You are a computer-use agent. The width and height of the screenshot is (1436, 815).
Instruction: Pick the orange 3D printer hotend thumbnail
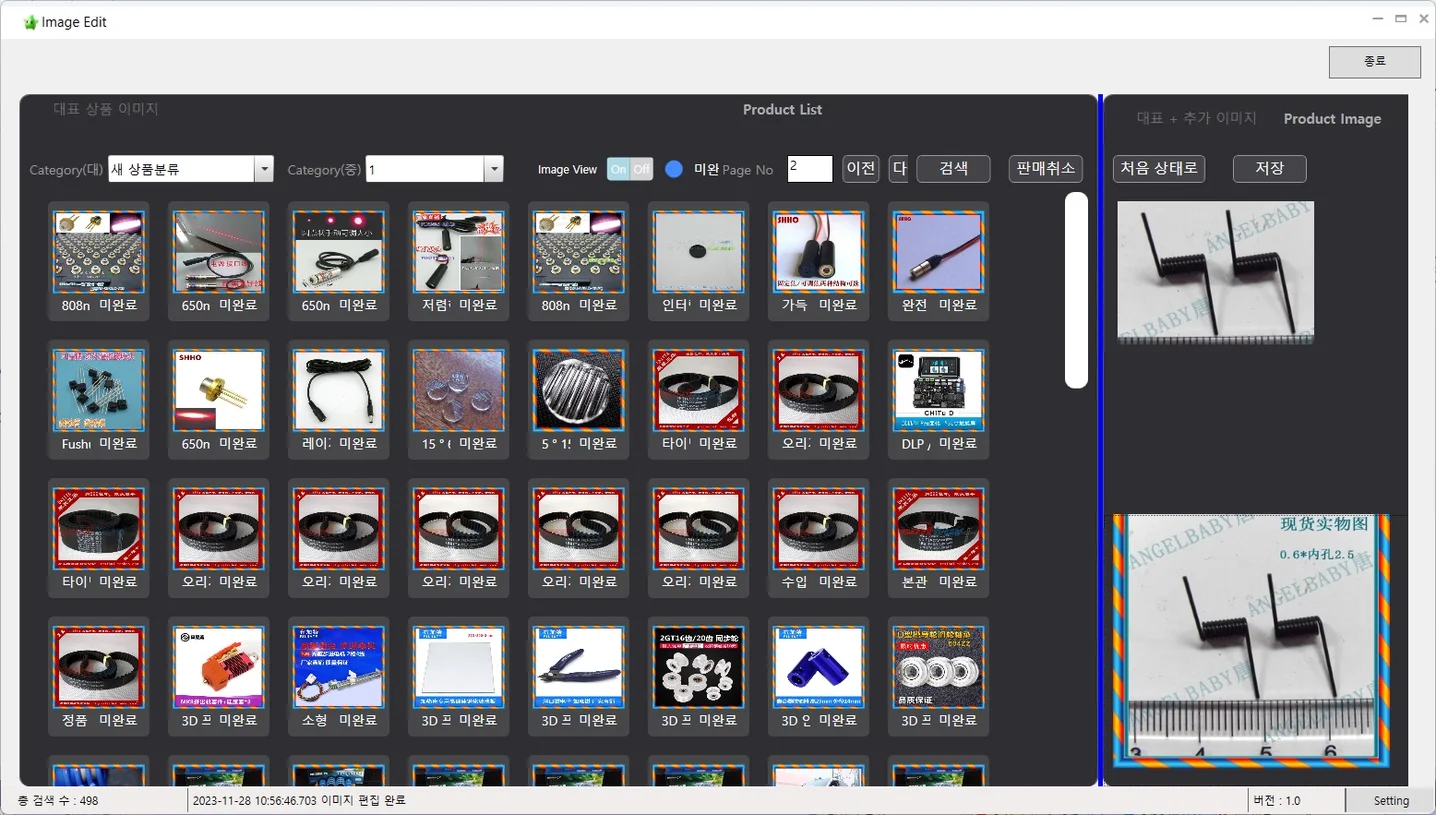[x=218, y=667]
